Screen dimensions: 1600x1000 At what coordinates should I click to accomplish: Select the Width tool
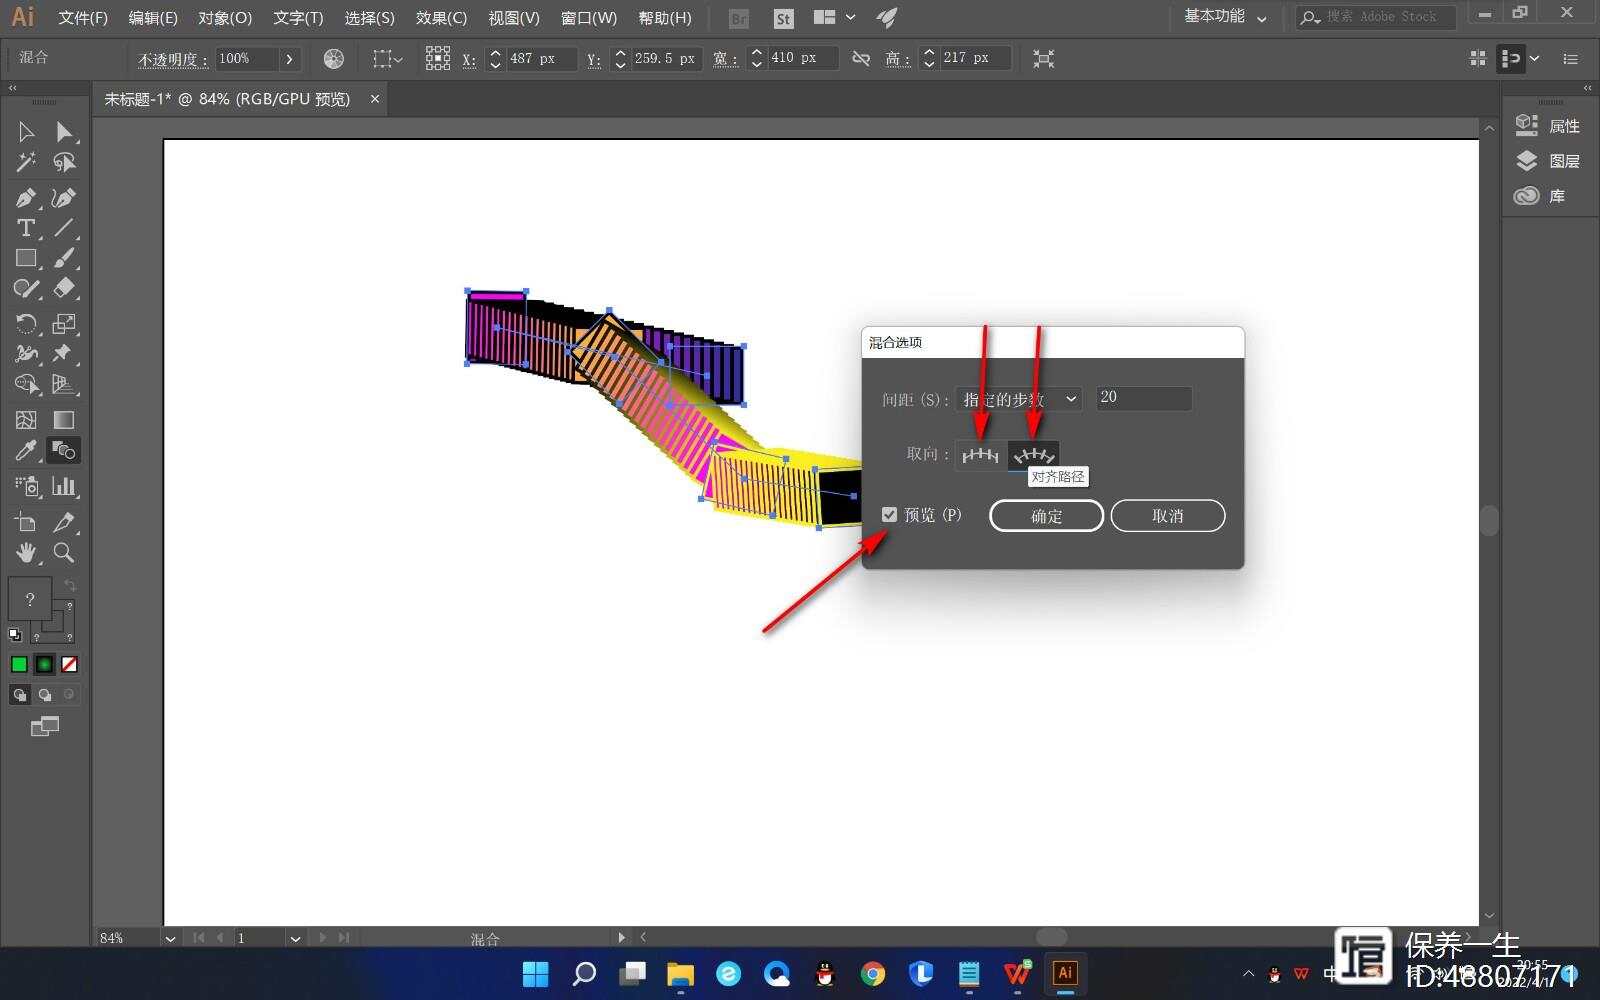tap(26, 354)
